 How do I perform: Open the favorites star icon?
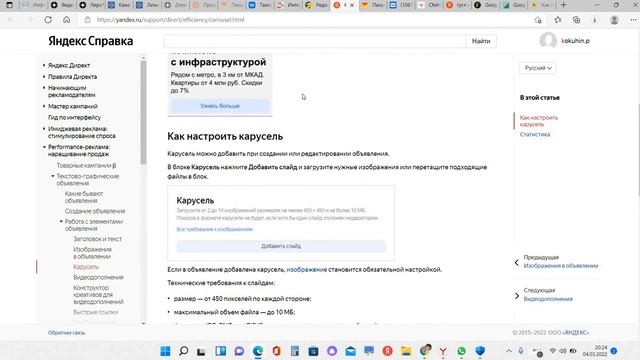point(558,20)
